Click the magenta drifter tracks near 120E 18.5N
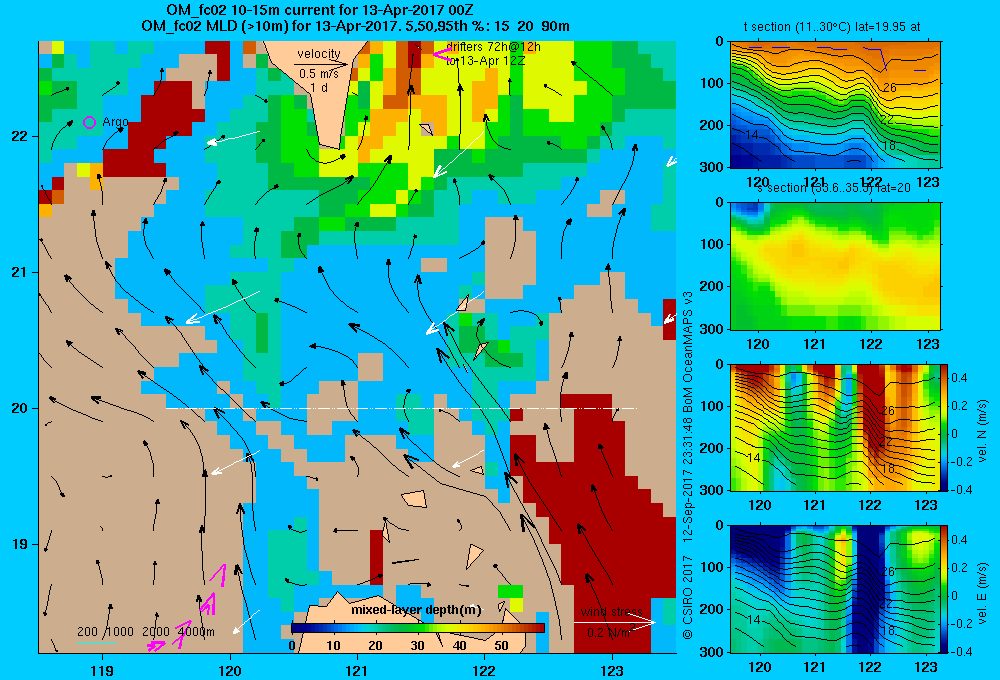 (x=189, y=607)
